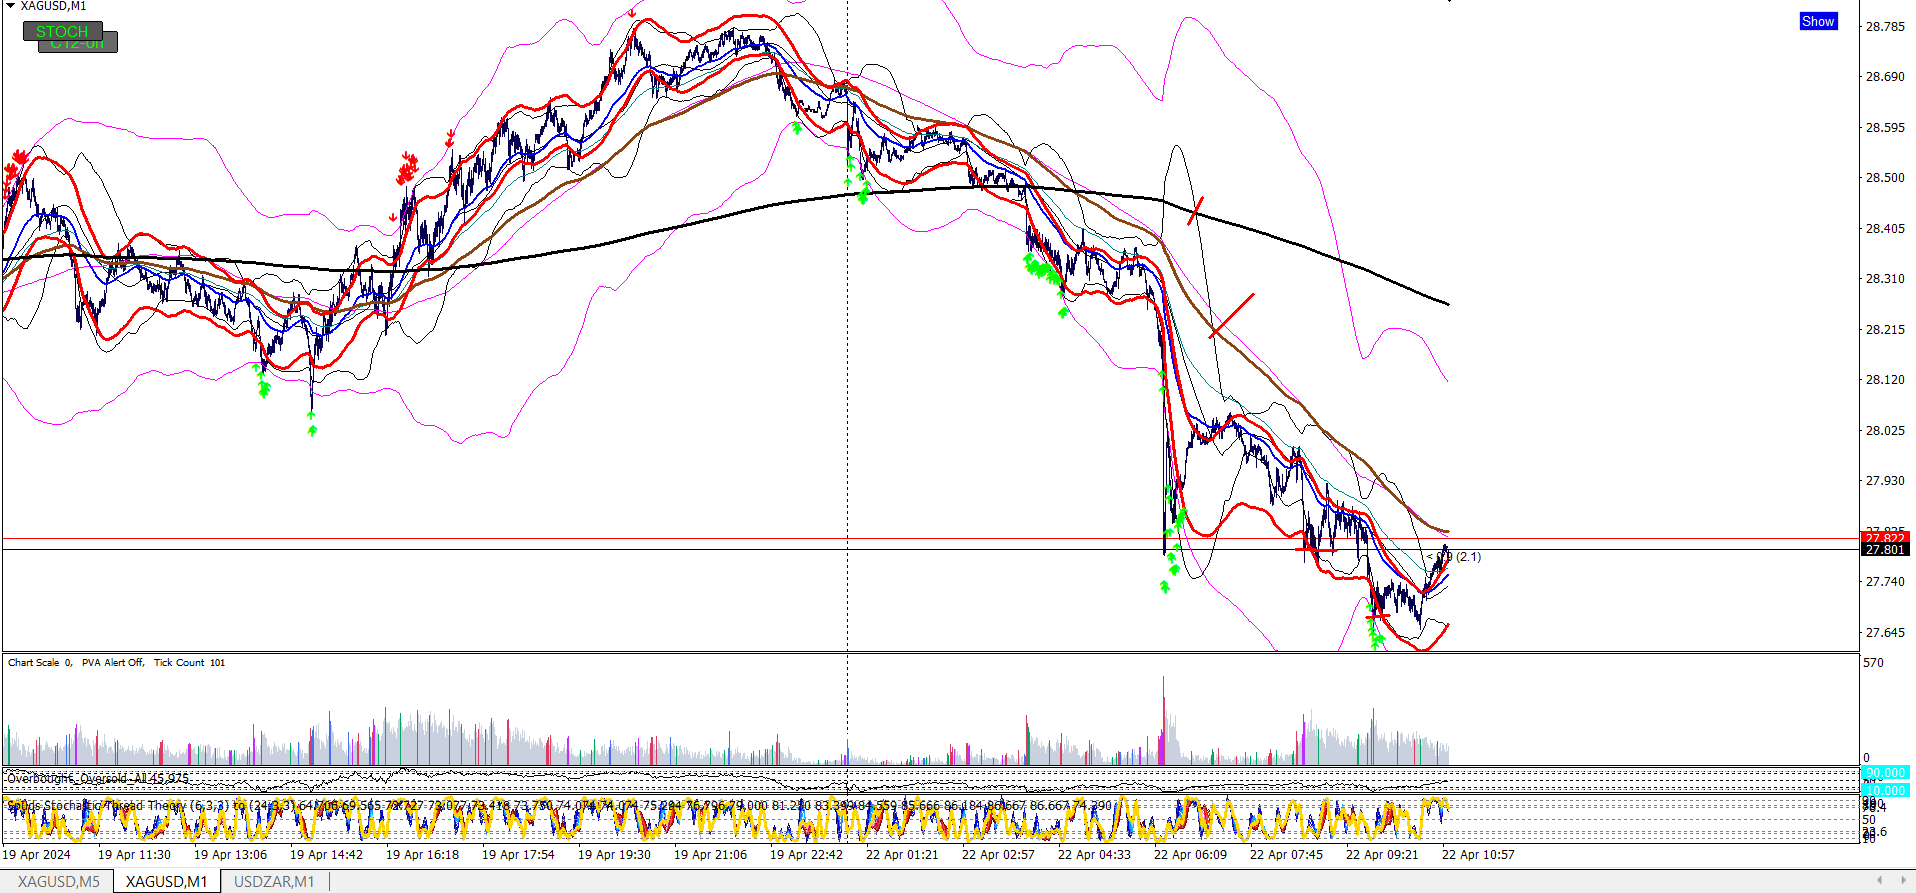The height and width of the screenshot is (893, 1916).
Task: Click the 27.930 value on the price axis
Action: (x=1885, y=480)
